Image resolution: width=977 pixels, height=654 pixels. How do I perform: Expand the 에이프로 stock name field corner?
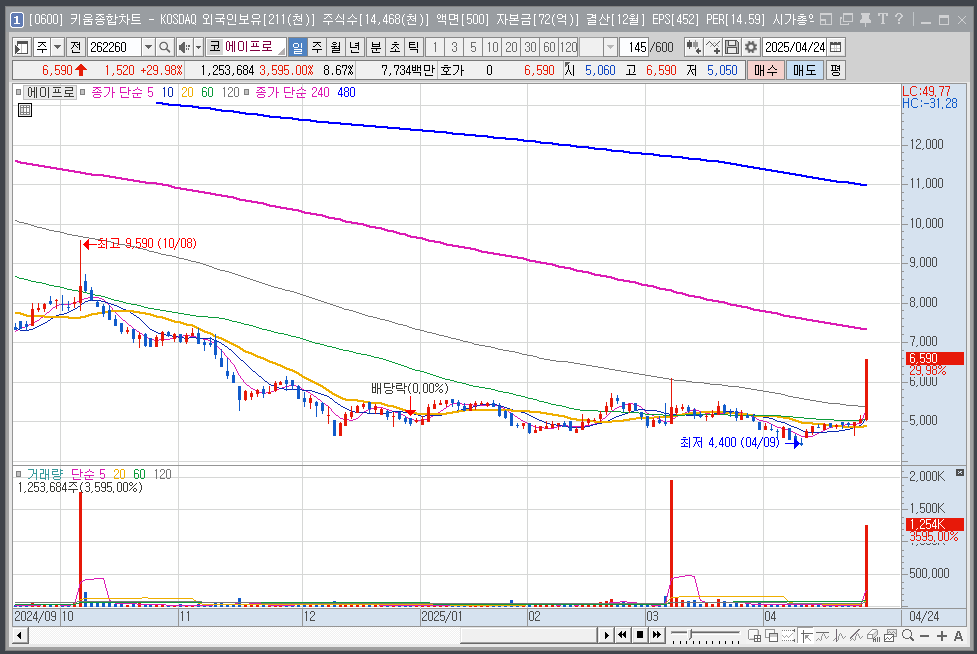coord(282,51)
